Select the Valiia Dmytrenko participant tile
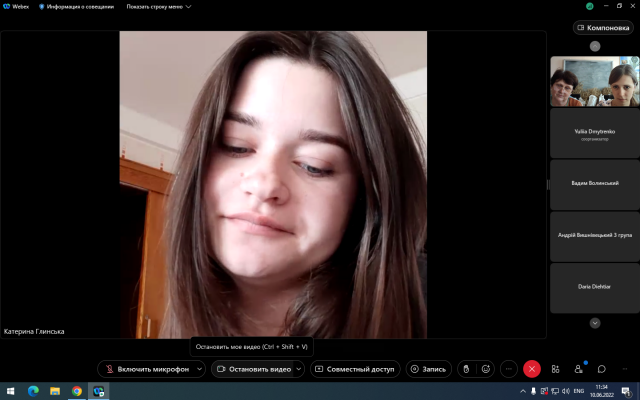This screenshot has width=640, height=400. 594,133
